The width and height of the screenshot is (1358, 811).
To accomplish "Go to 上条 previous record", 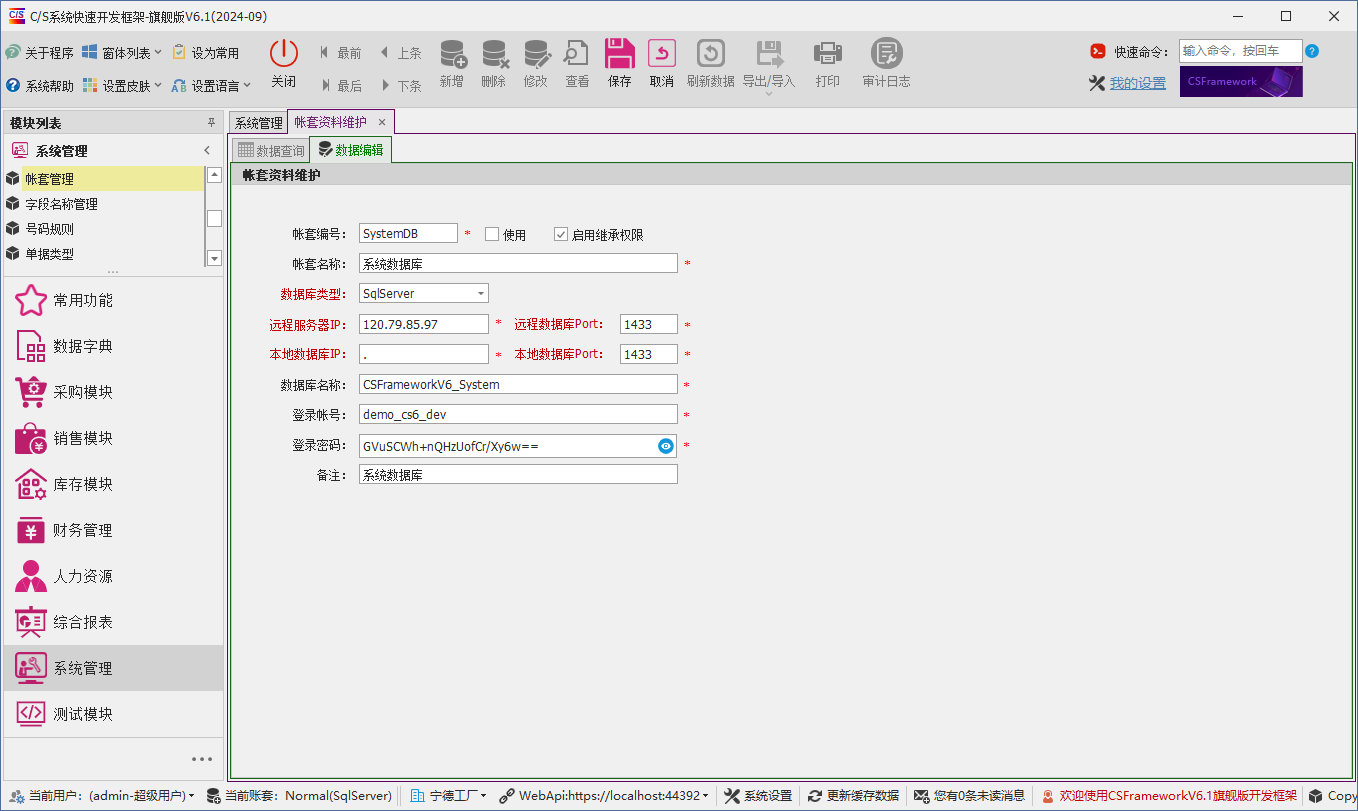I will click(x=401, y=53).
